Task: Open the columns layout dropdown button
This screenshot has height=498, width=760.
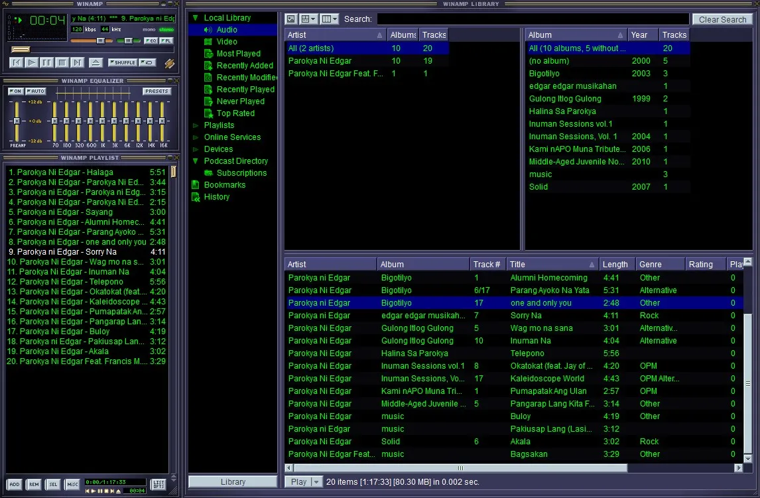Action: tap(329, 19)
